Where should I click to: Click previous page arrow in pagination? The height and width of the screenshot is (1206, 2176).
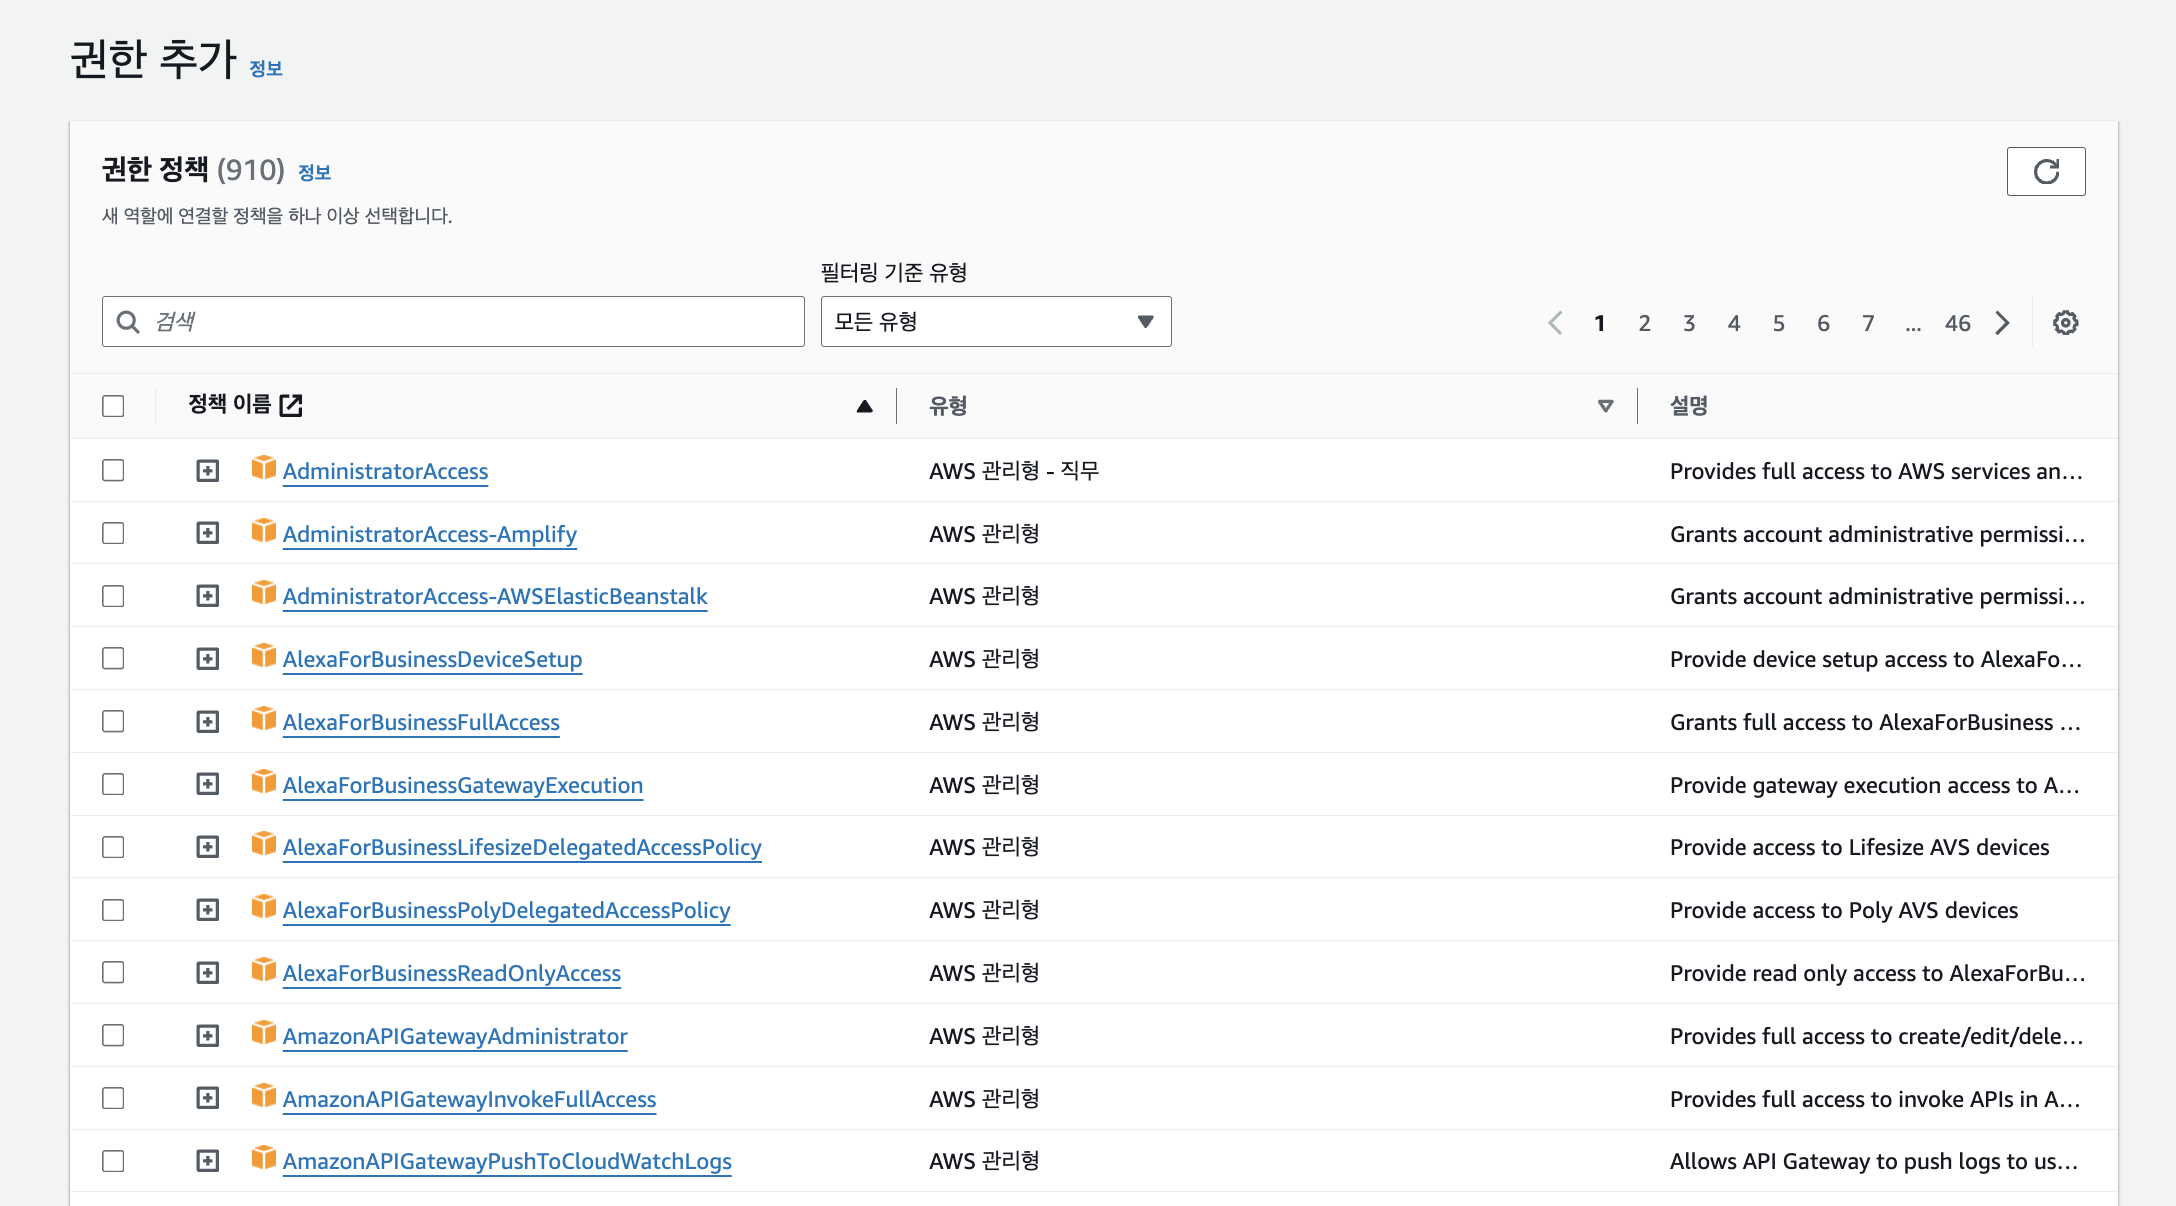tap(1555, 323)
